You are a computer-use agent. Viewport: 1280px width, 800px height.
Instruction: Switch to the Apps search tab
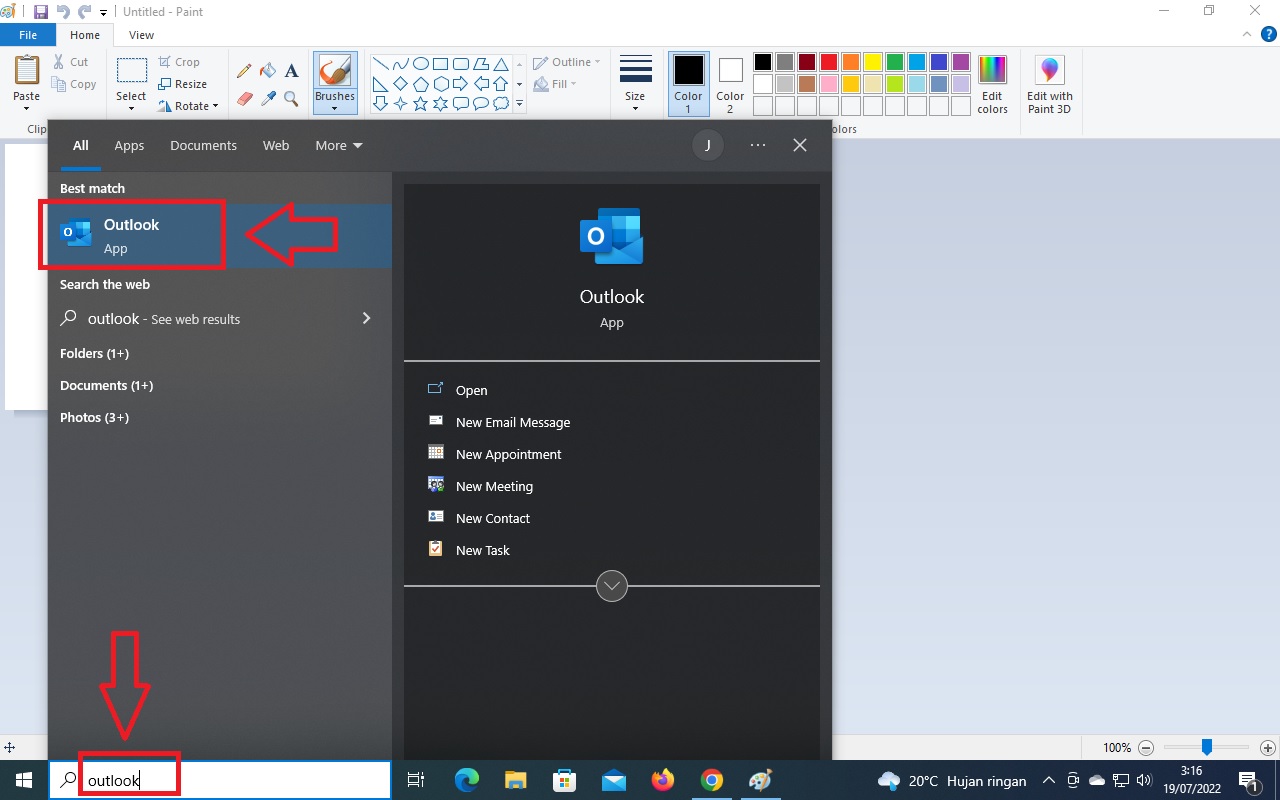[129, 146]
